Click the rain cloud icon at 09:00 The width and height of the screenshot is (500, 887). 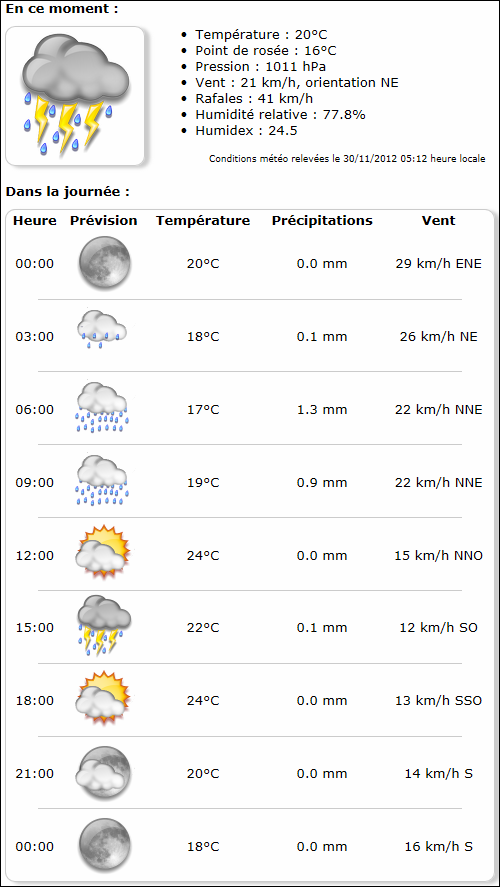click(102, 480)
